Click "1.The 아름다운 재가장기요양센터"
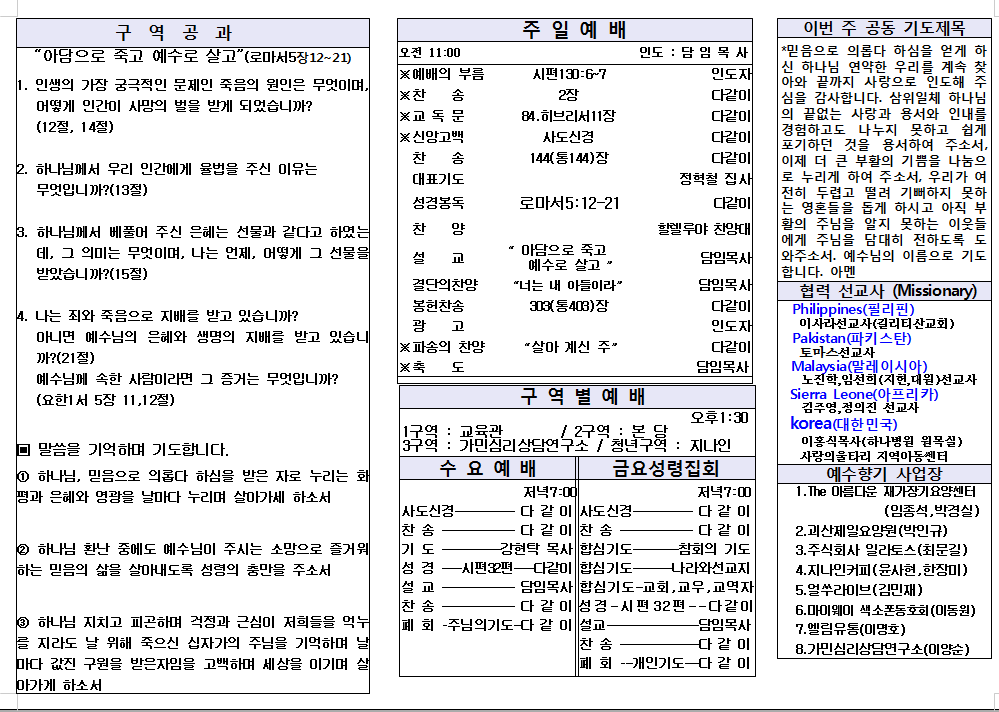The width and height of the screenshot is (999, 712). point(885,492)
